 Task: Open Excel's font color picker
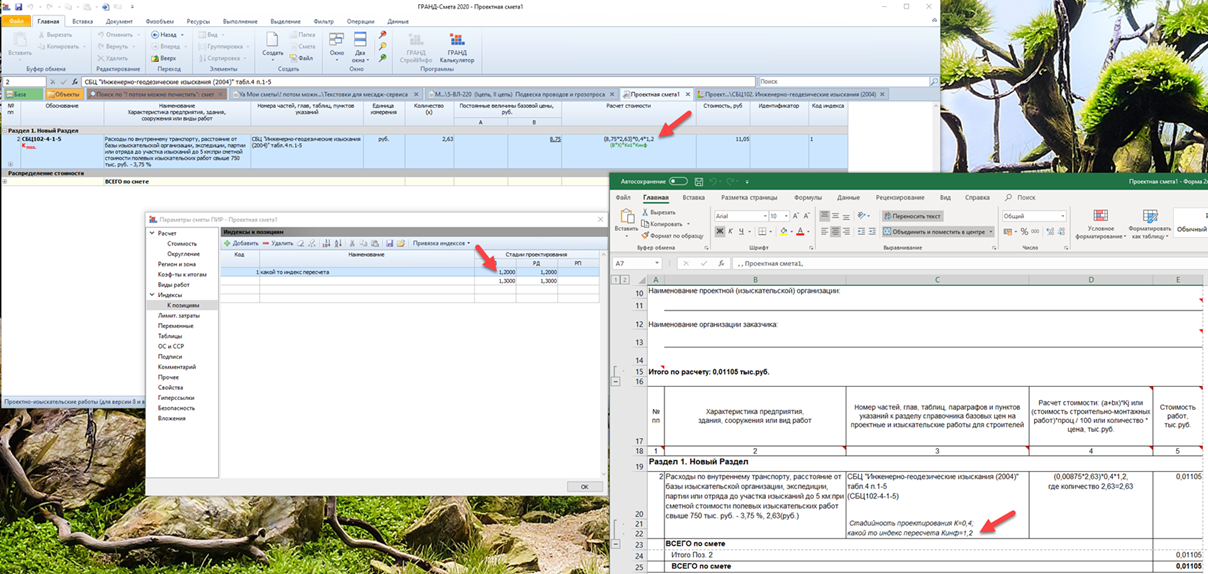coord(800,232)
